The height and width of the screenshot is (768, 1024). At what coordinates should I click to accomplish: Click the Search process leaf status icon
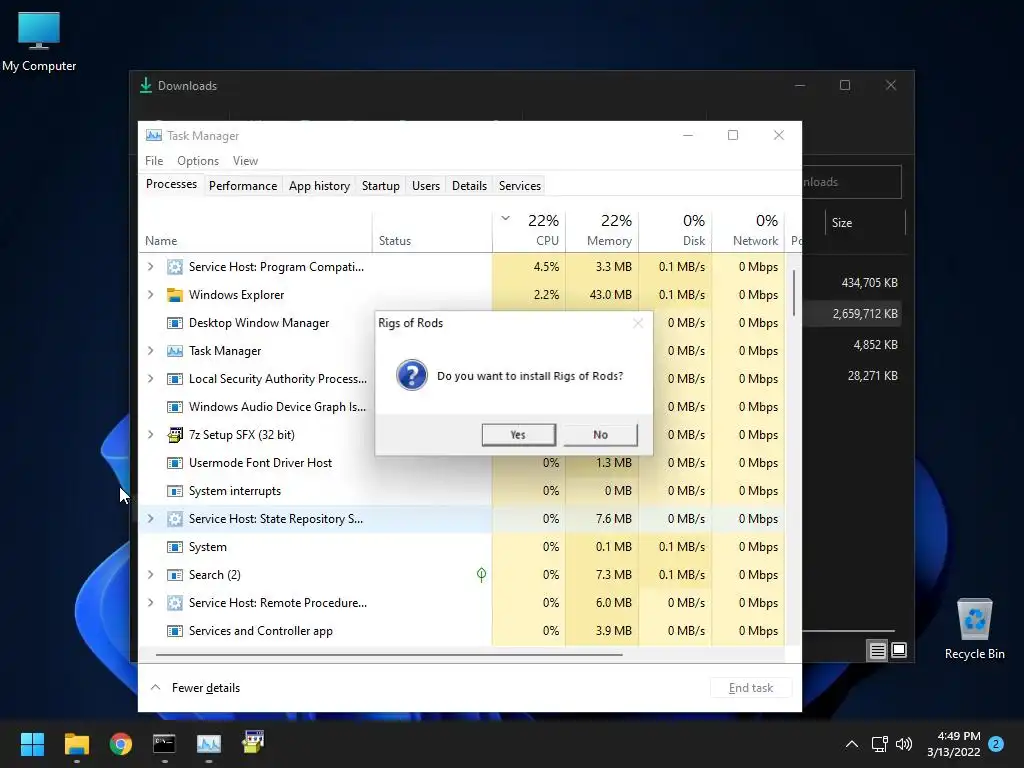pyautogui.click(x=481, y=575)
